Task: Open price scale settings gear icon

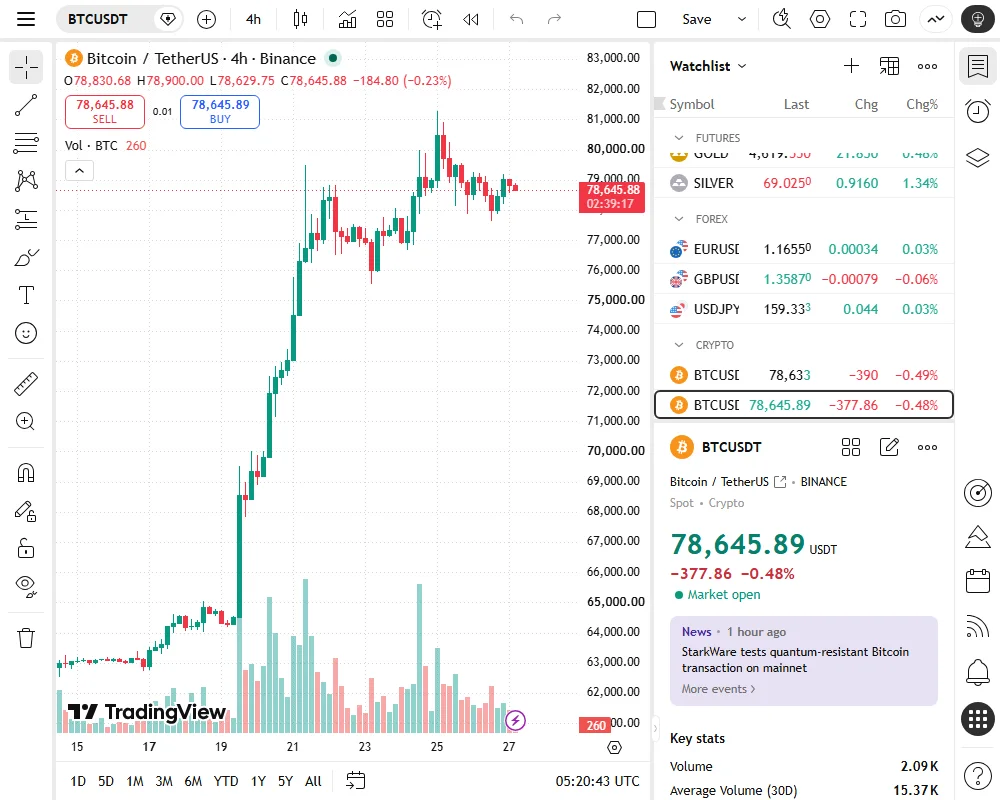Action: (x=614, y=748)
